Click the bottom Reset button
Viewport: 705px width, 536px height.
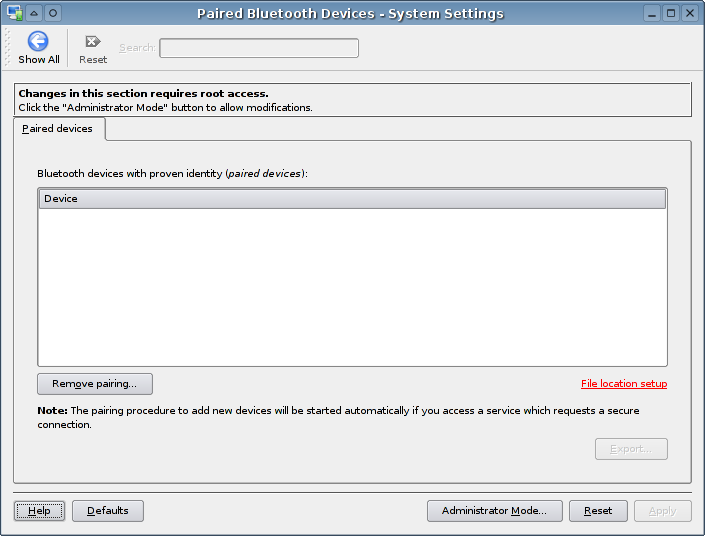point(598,511)
